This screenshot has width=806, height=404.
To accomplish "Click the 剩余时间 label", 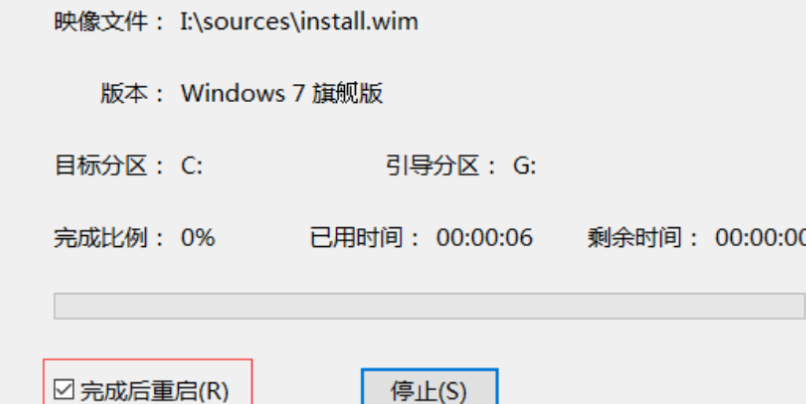I will pyautogui.click(x=635, y=237).
